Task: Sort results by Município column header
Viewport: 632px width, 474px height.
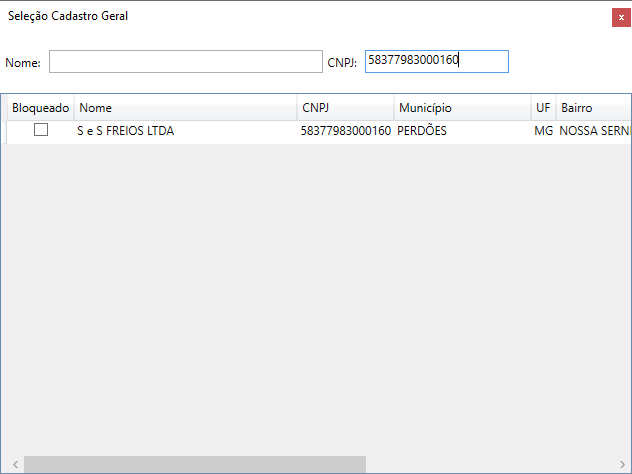Action: click(x=462, y=107)
